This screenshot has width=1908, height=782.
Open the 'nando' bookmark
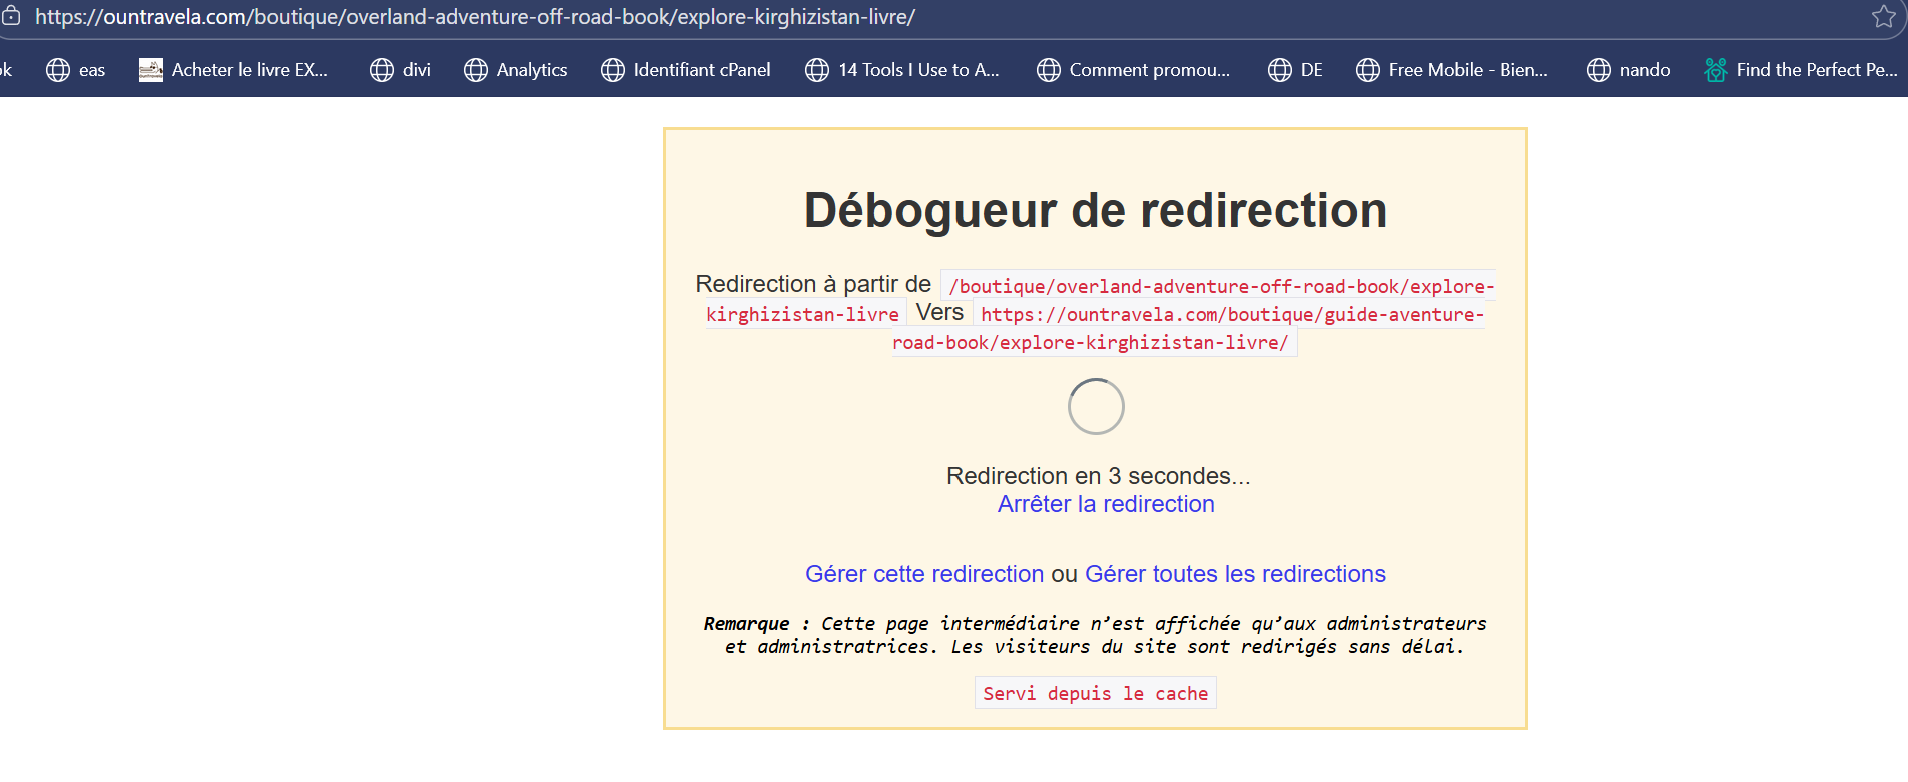[1629, 70]
